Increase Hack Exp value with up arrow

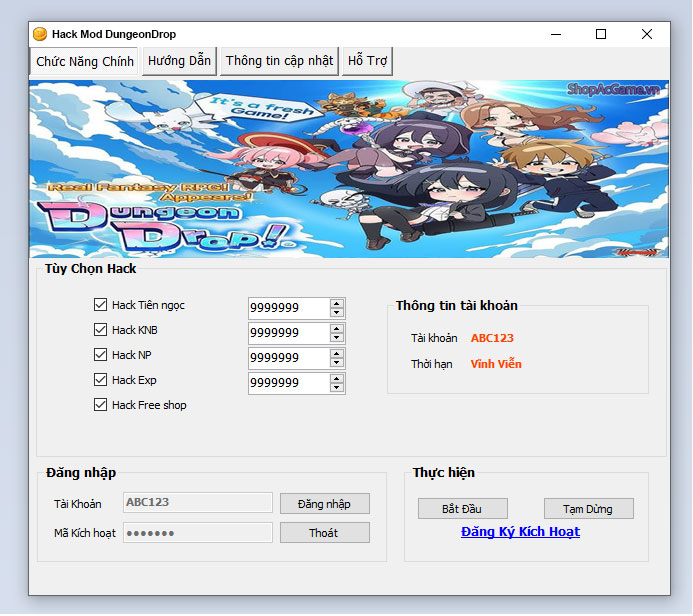(x=337, y=379)
